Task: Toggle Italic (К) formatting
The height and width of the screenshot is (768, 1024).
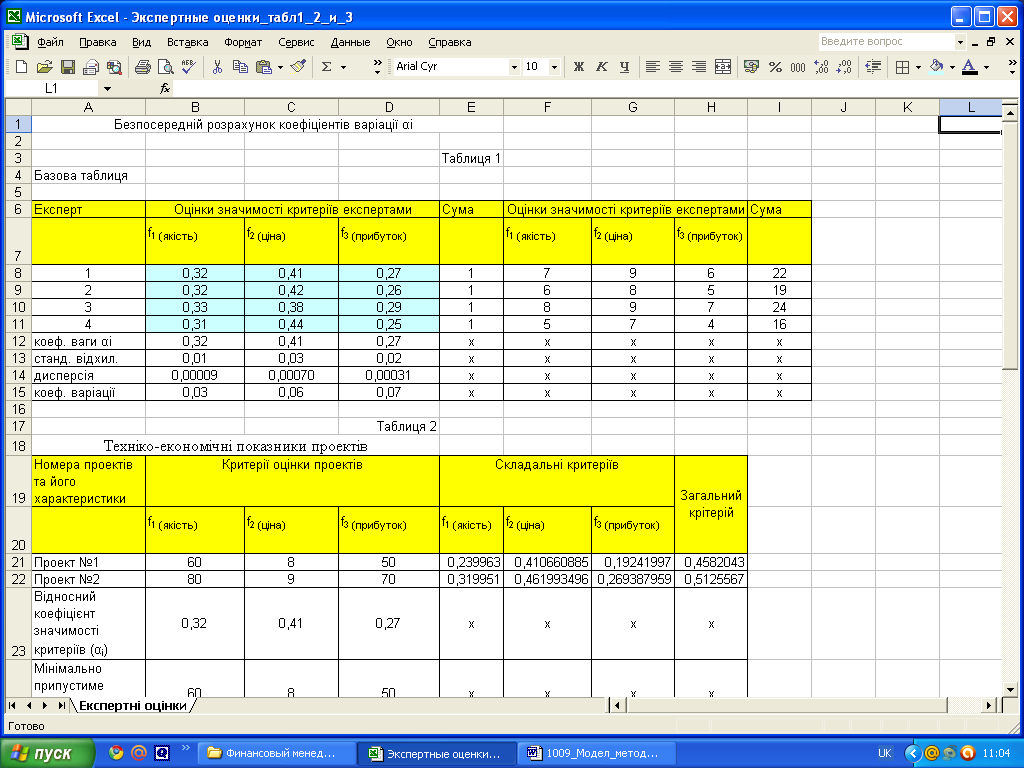Action: (601, 67)
